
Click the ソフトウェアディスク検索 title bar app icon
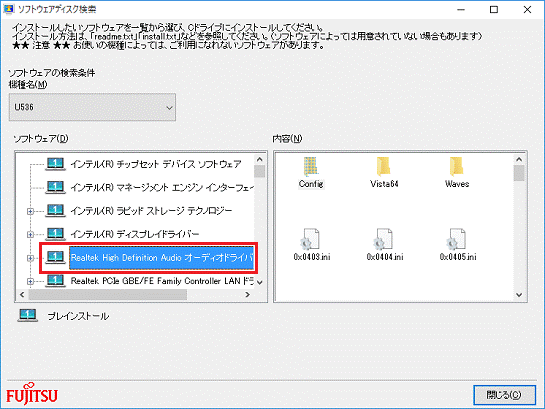coord(8,9)
